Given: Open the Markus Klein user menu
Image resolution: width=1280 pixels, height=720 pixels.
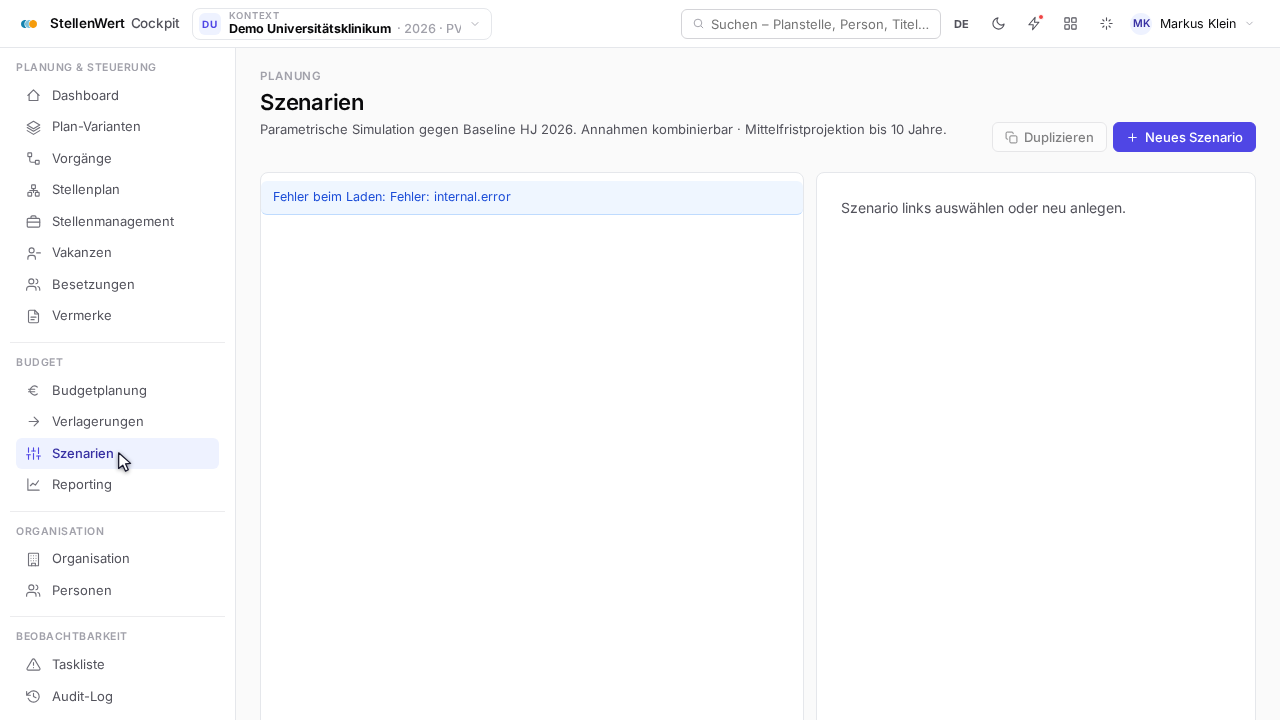Looking at the screenshot, I should (x=1192, y=24).
